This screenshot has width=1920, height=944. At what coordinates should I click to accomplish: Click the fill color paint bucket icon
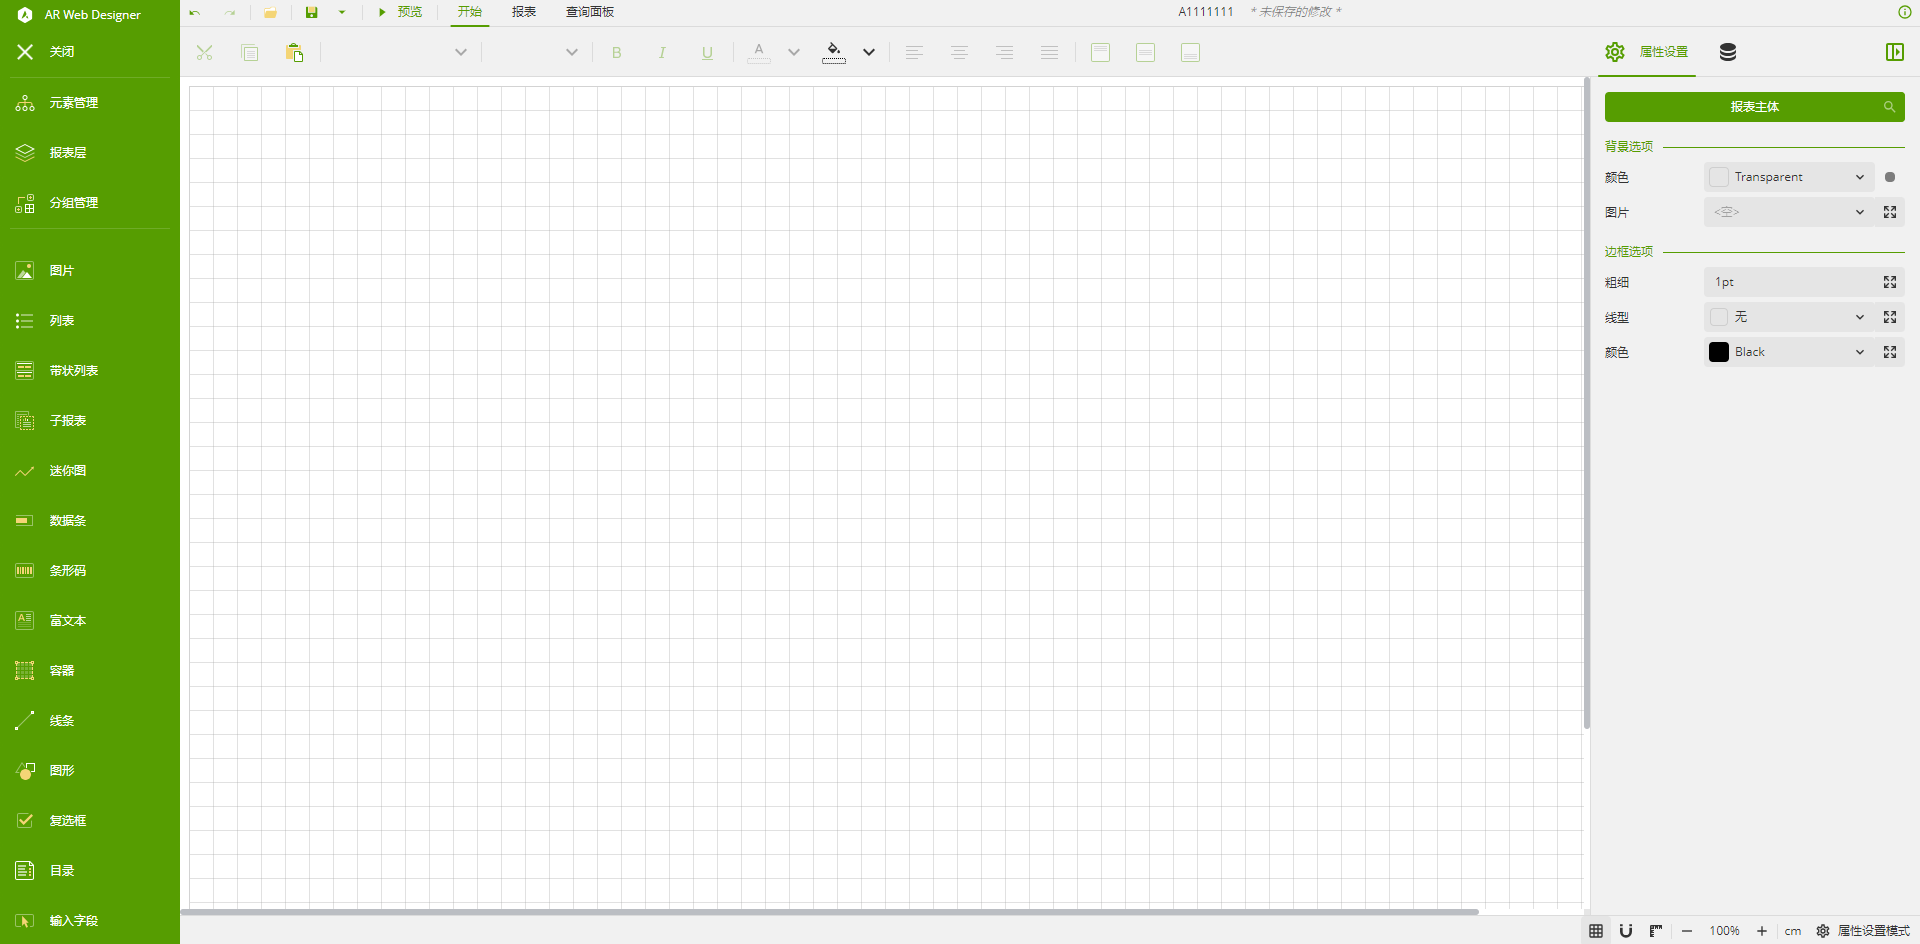[x=834, y=52]
